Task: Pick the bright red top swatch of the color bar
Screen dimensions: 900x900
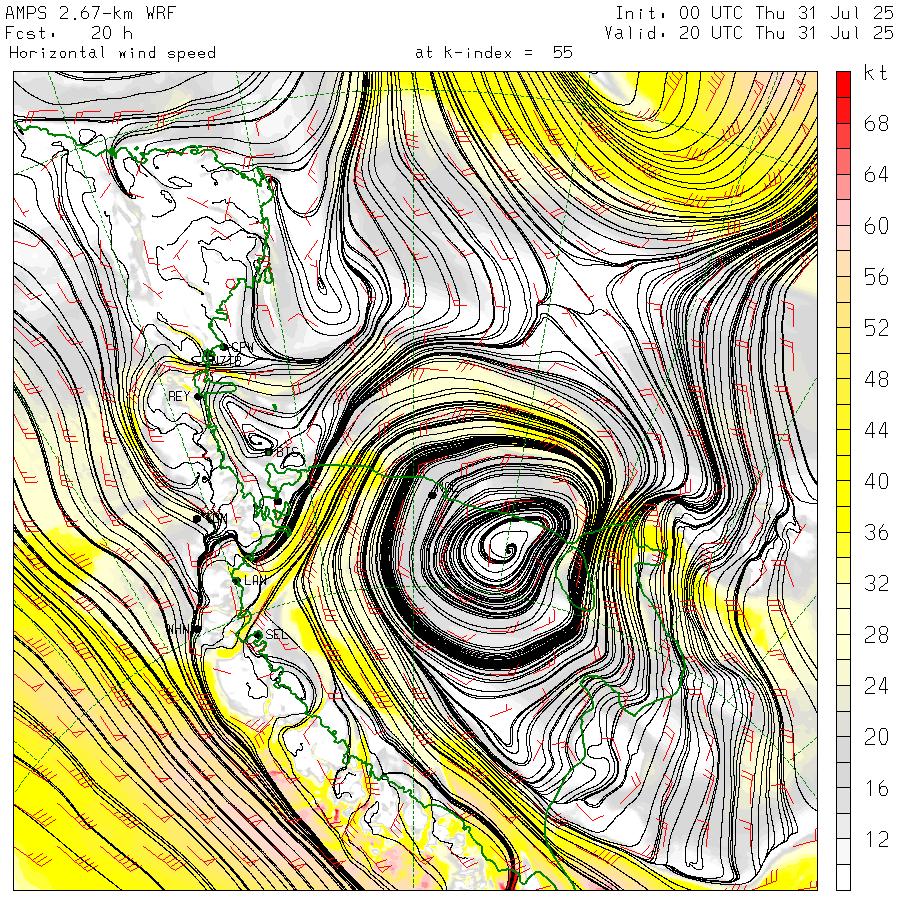Action: coord(843,84)
